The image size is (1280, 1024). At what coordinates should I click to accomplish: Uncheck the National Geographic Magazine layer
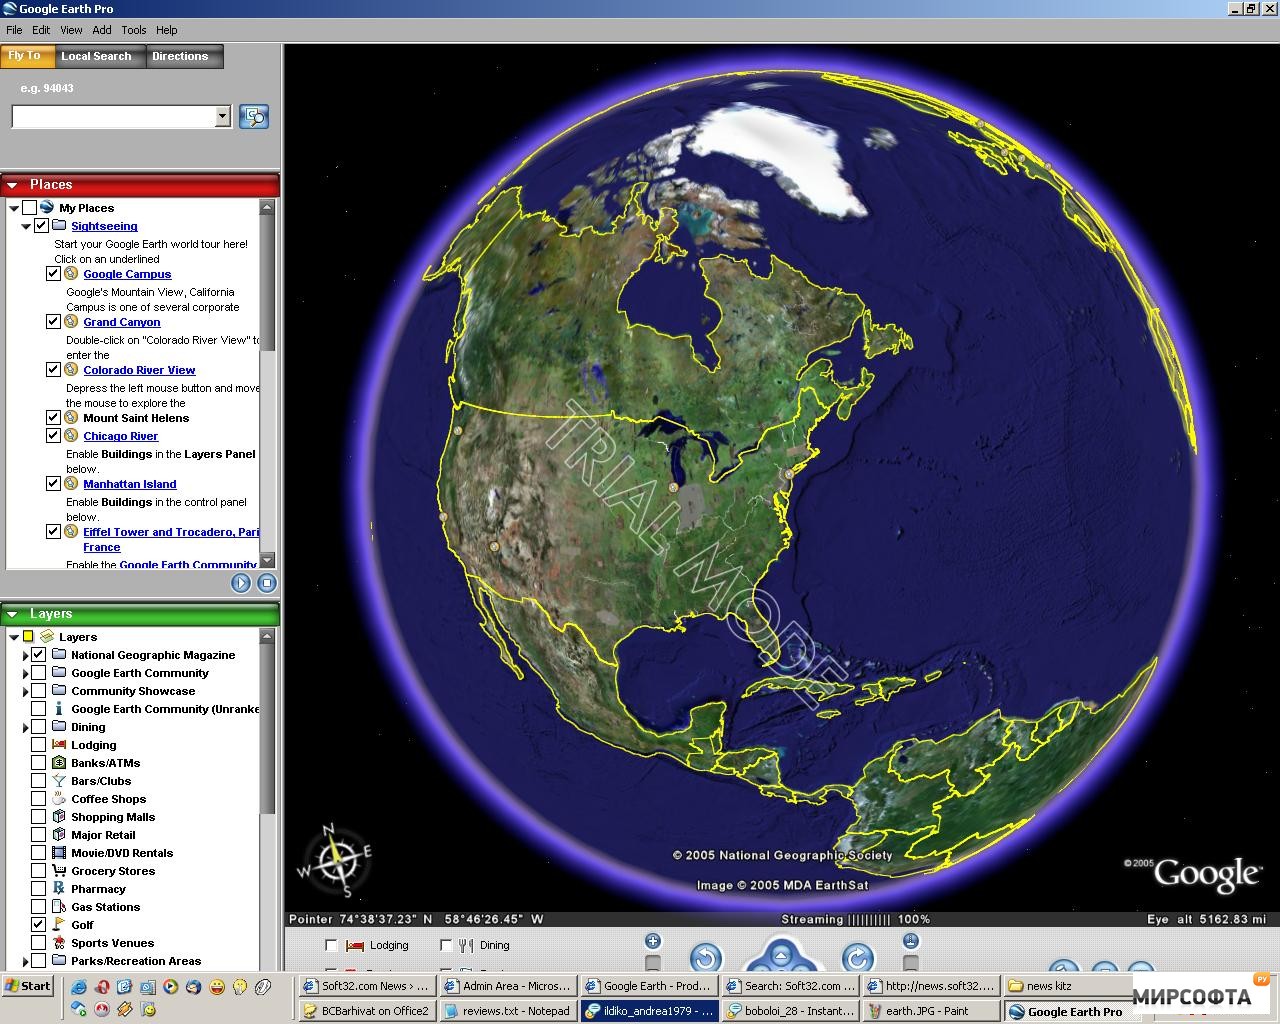pyautogui.click(x=39, y=655)
